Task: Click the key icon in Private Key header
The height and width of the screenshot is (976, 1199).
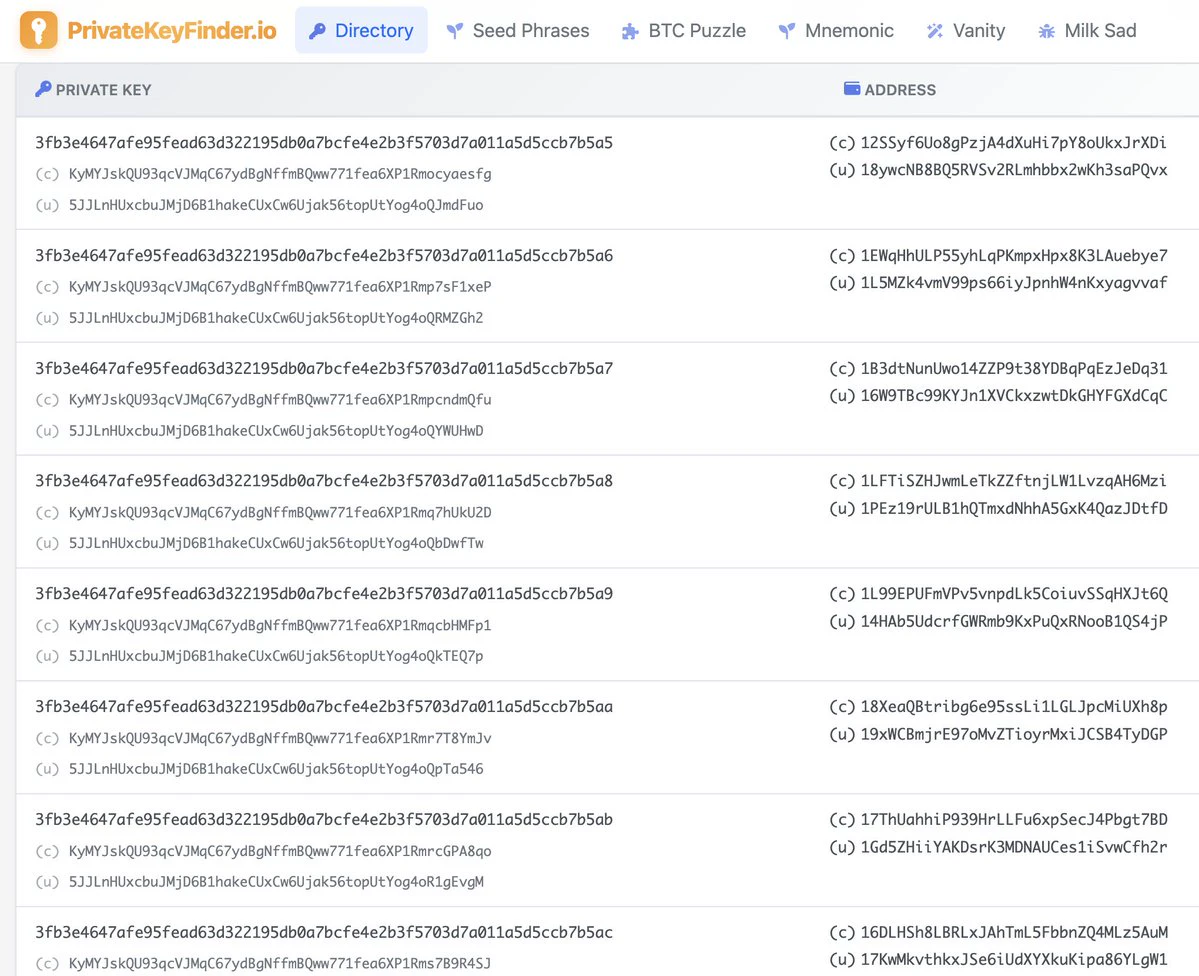Action: click(x=43, y=89)
